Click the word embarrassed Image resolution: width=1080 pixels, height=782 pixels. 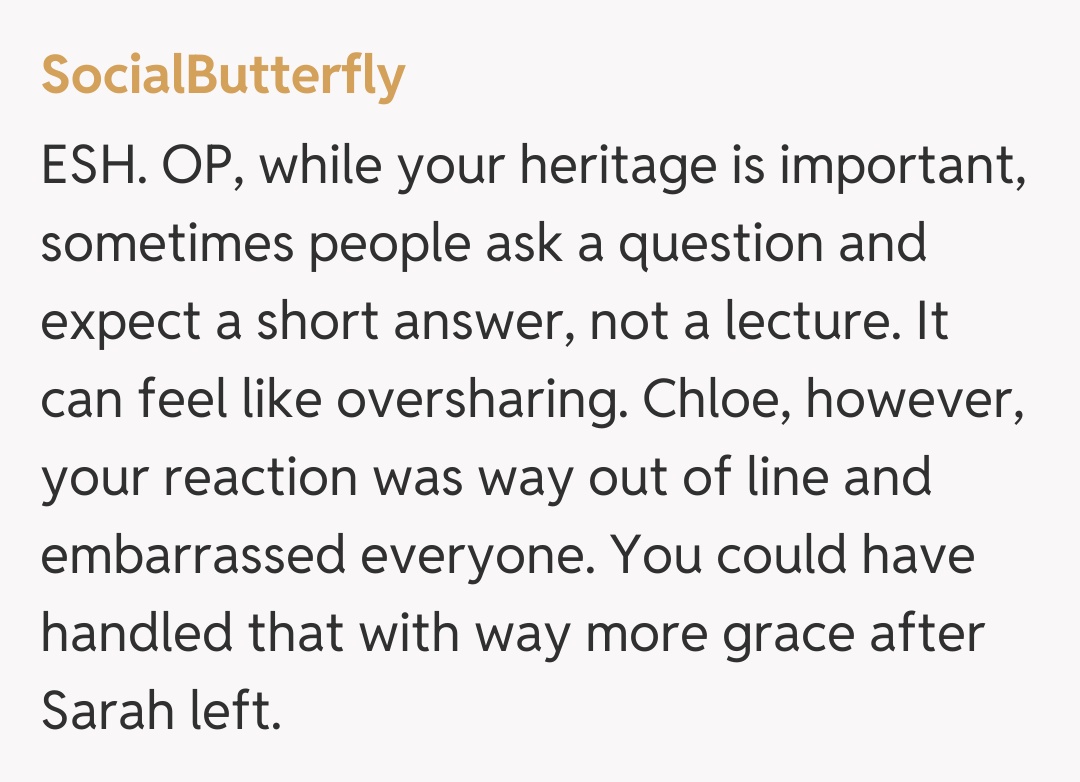click(193, 556)
